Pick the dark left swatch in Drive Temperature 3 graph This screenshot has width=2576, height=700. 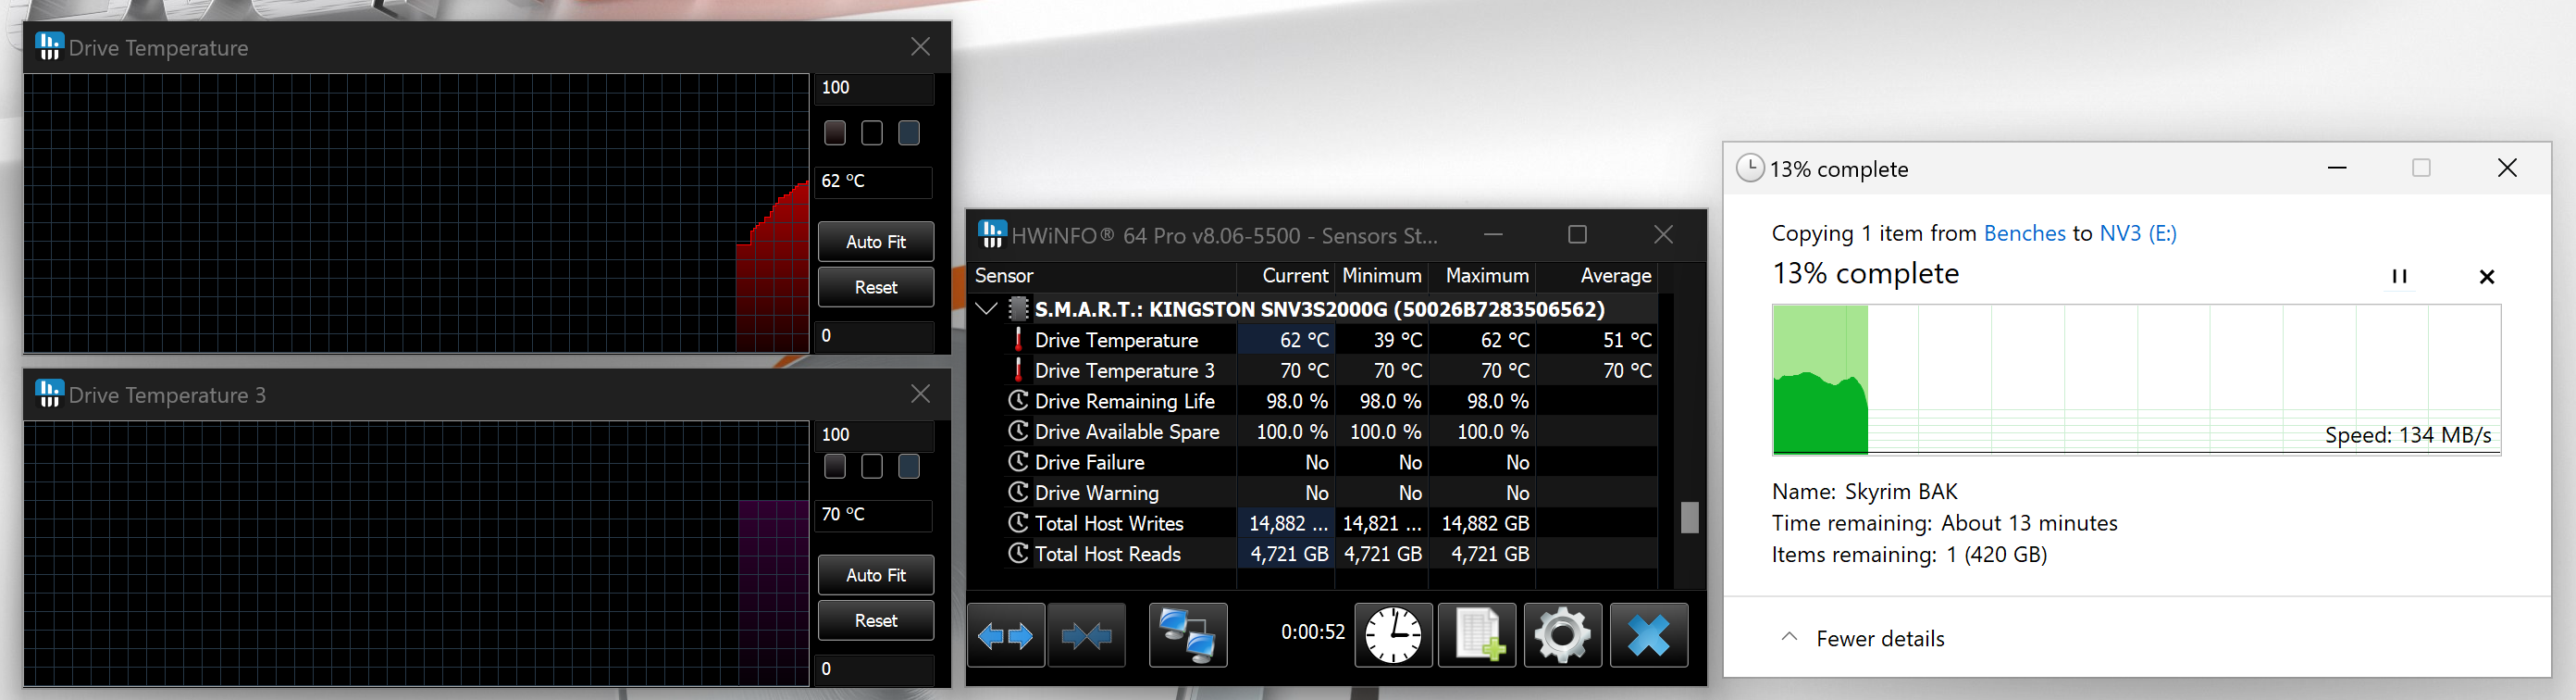(x=835, y=466)
